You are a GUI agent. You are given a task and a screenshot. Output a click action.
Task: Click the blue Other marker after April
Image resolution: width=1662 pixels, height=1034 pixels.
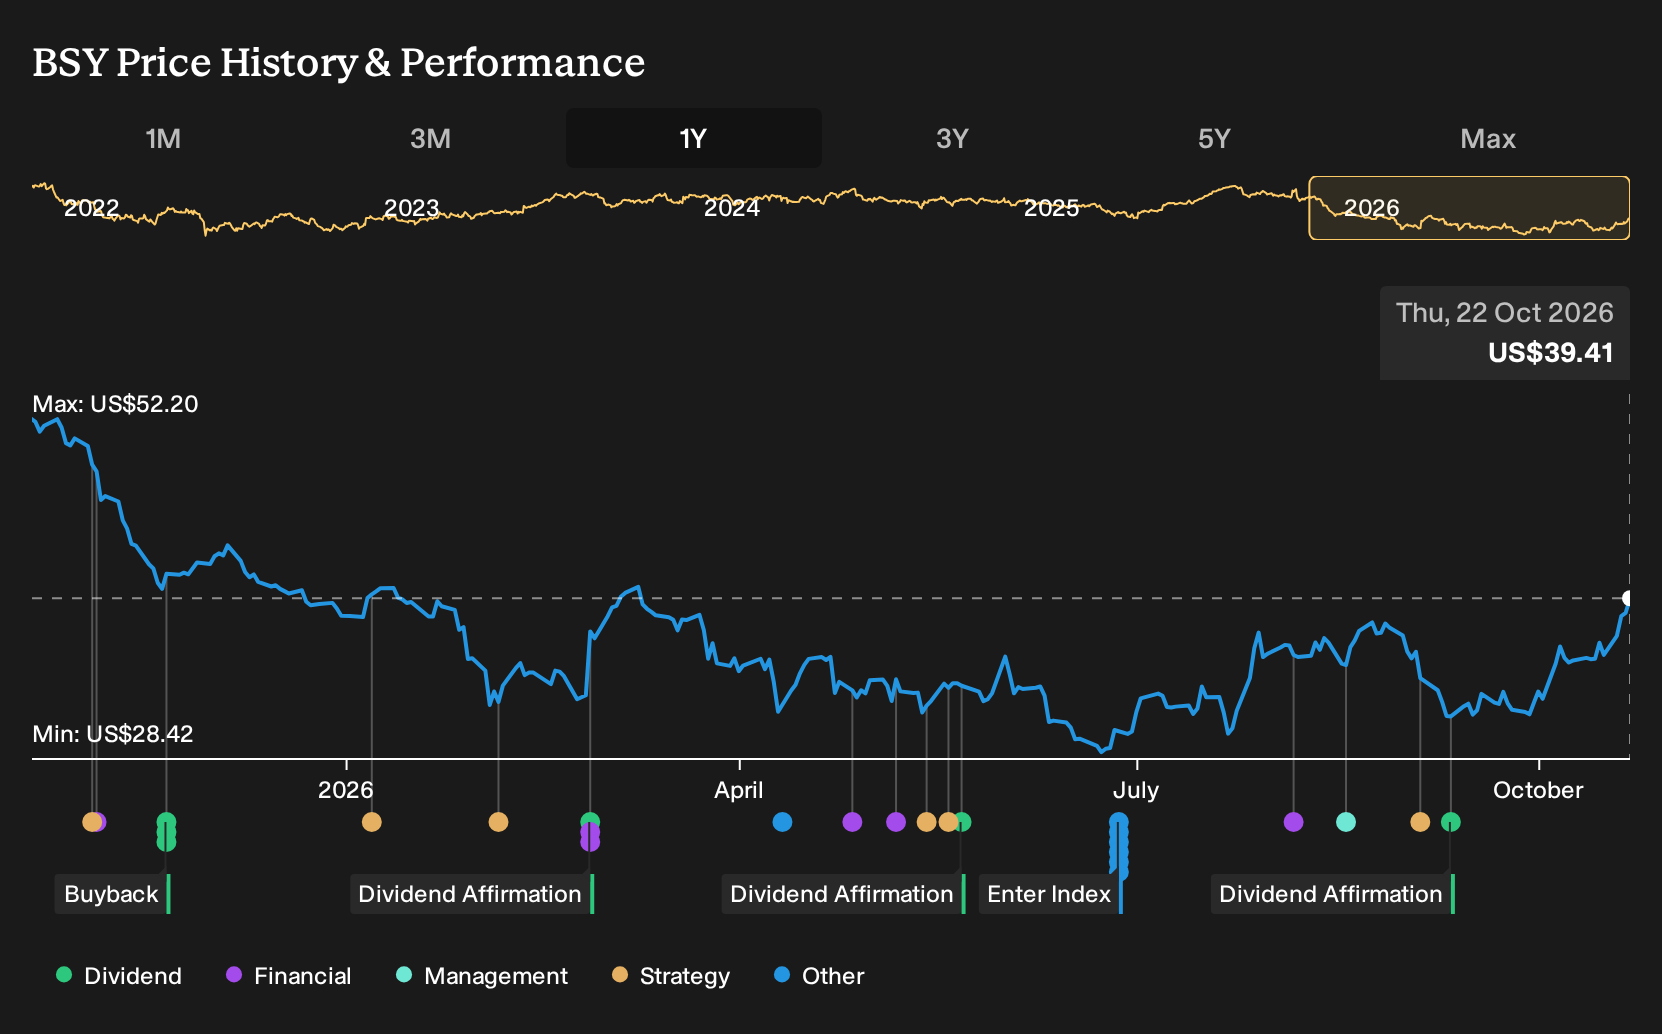point(782,822)
